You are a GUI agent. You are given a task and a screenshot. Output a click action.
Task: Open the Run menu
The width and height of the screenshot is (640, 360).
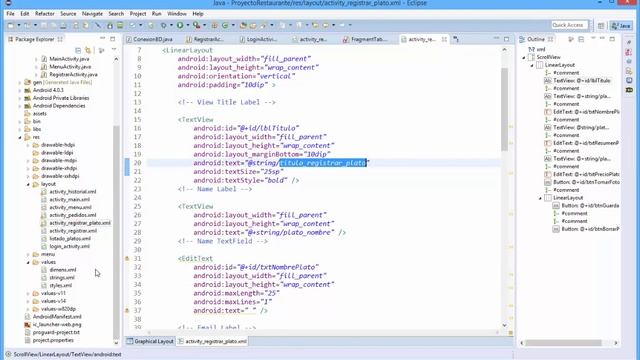click(157, 13)
